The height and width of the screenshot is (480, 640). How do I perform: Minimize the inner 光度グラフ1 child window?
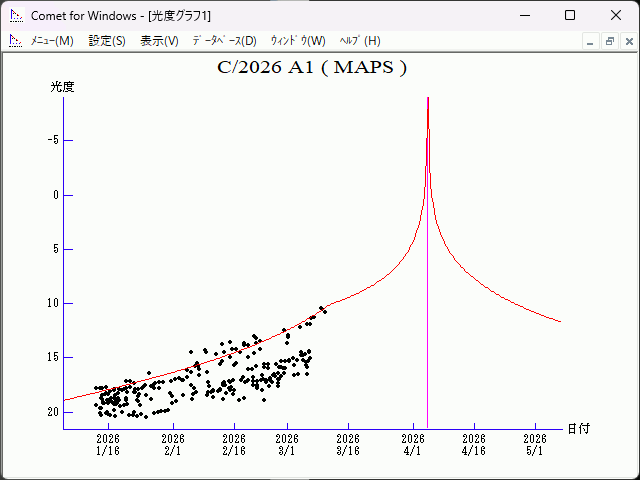click(x=591, y=41)
